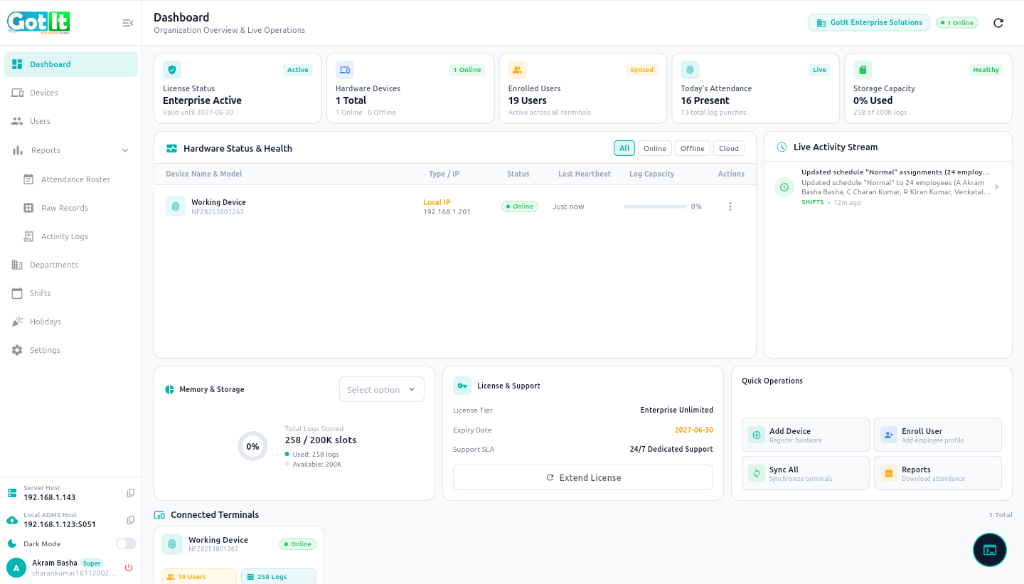Click the Online status badge in device row
This screenshot has height=584, width=1024.
520,206
